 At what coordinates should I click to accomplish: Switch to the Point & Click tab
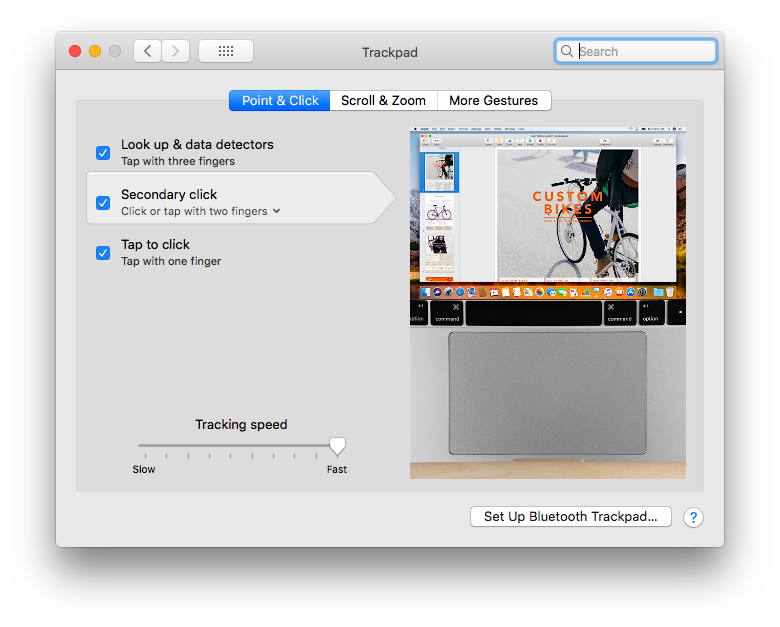coord(280,101)
